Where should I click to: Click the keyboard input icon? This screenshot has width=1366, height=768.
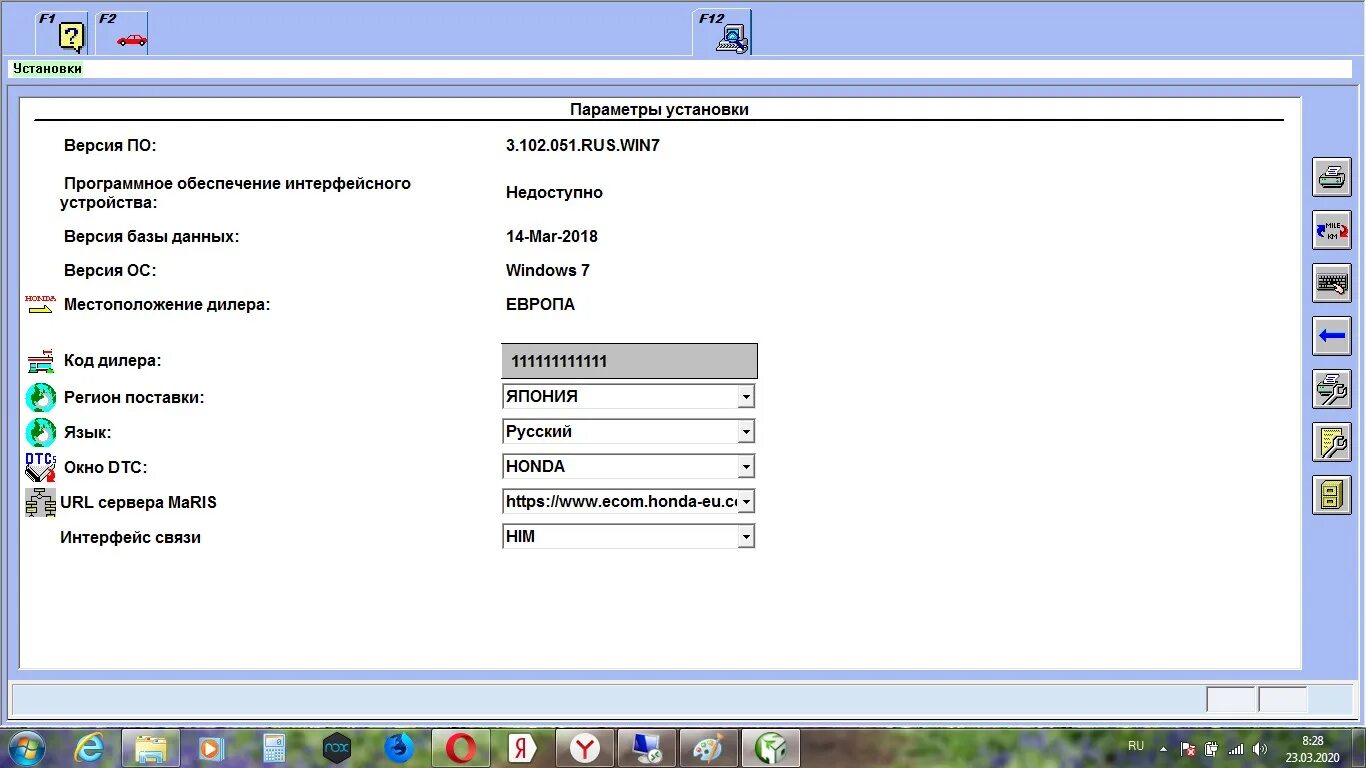coord(1332,283)
